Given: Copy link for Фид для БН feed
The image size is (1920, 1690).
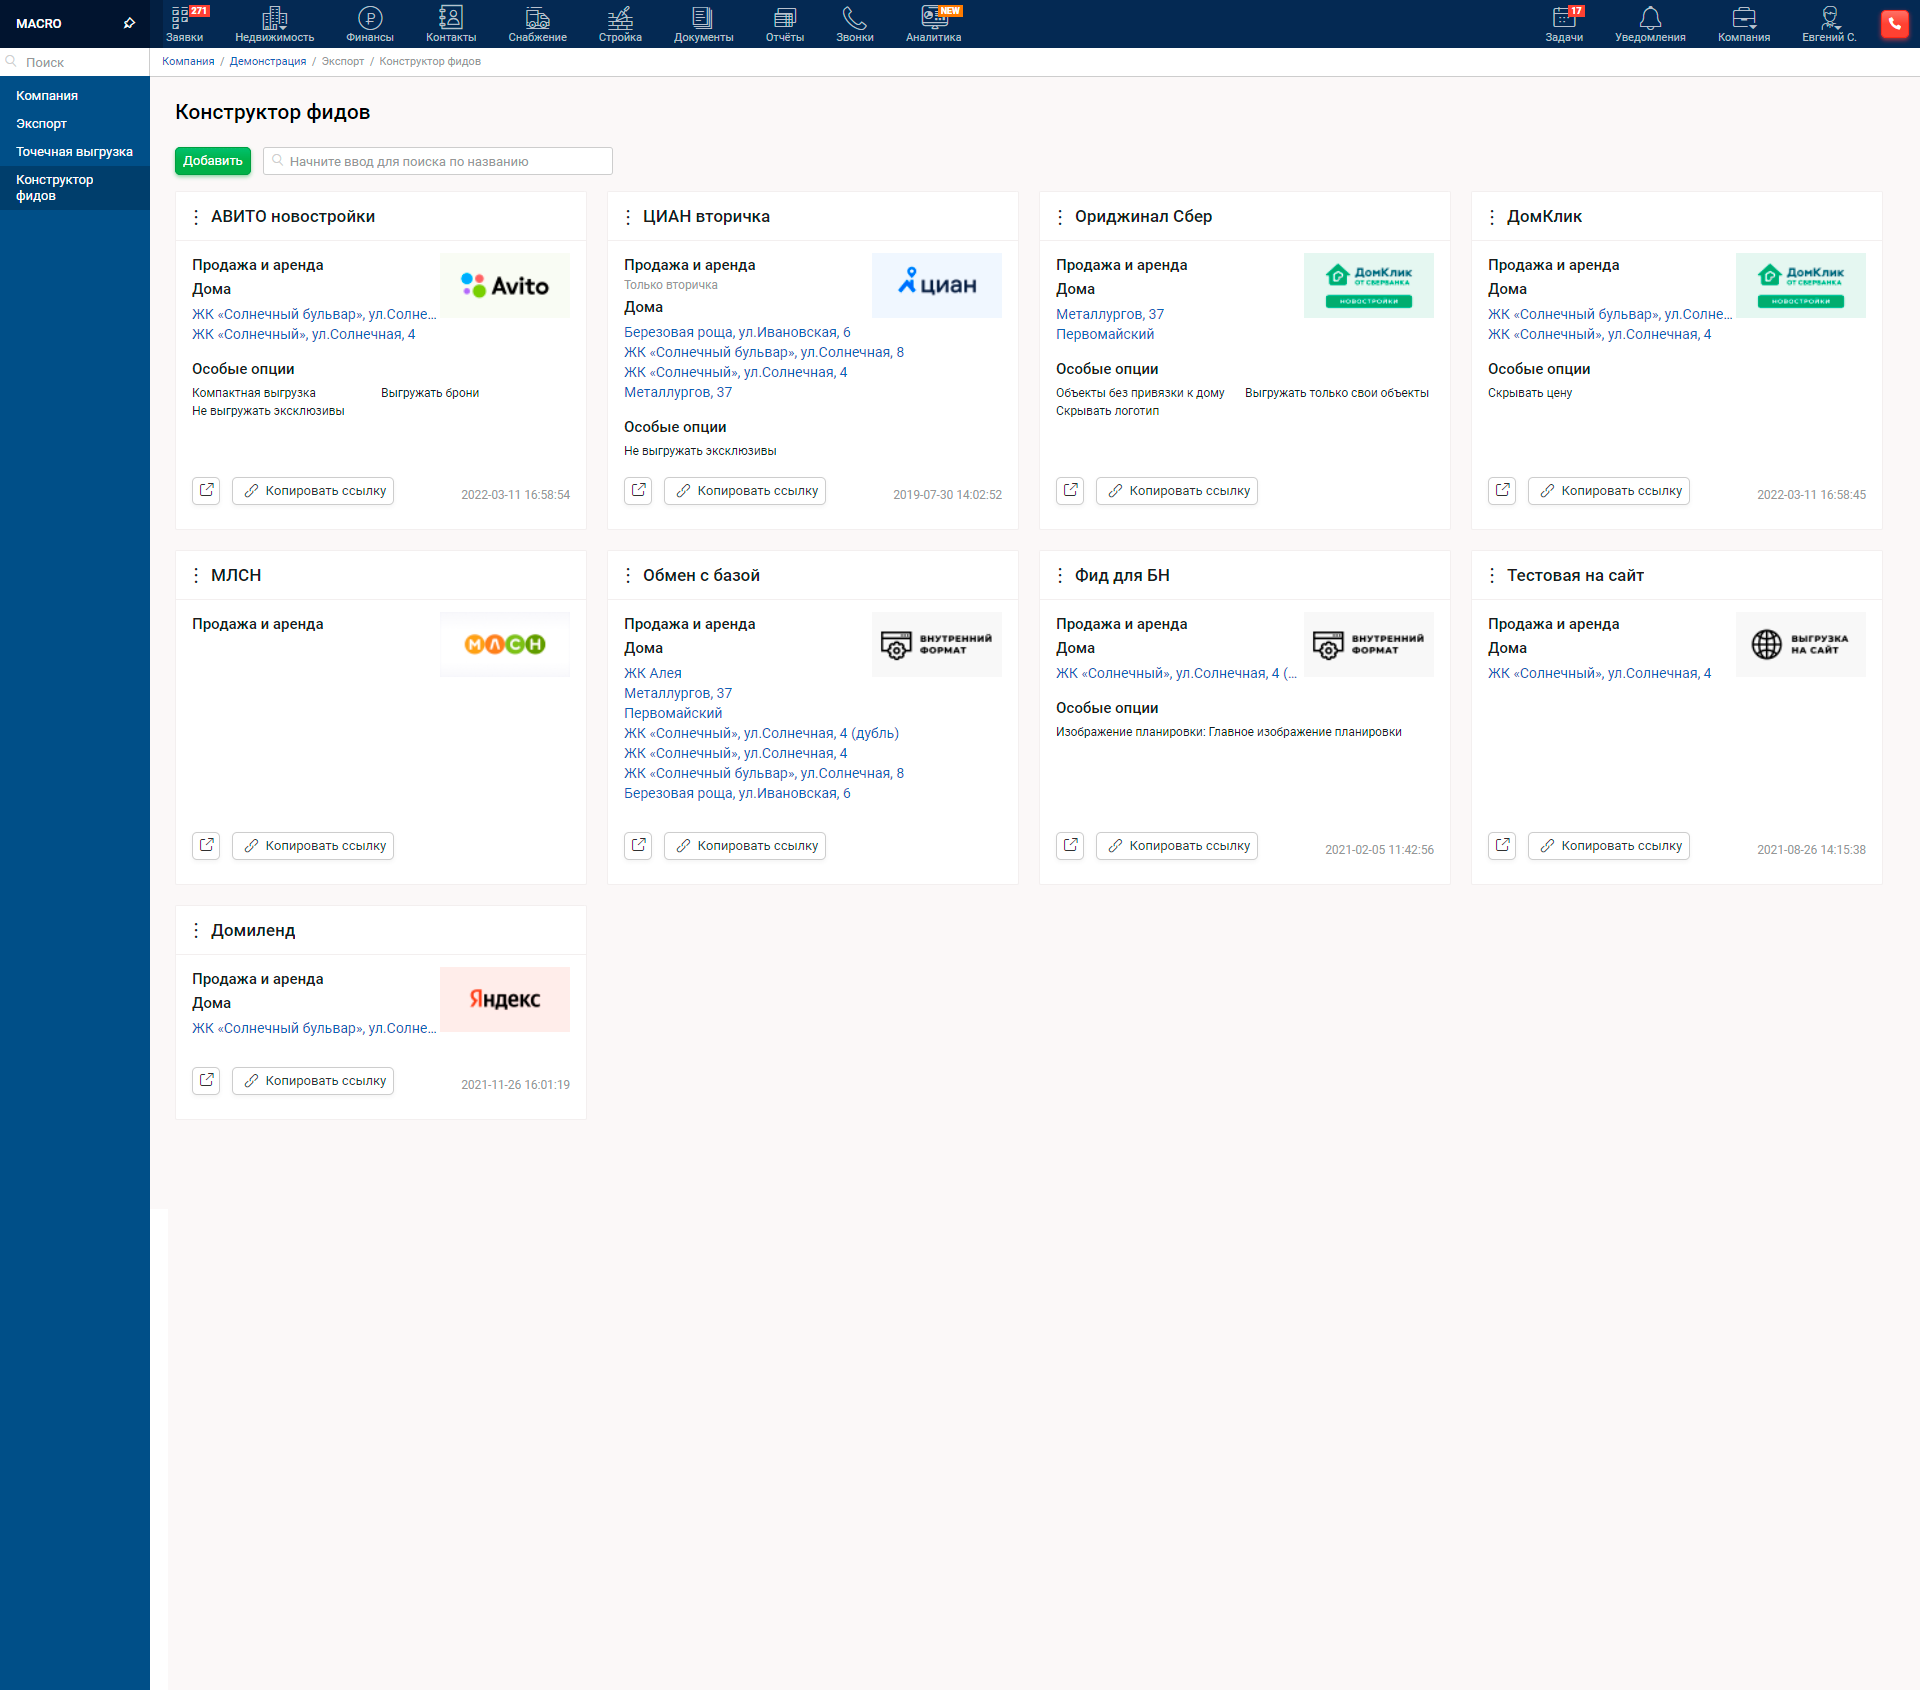Looking at the screenshot, I should 1176,845.
